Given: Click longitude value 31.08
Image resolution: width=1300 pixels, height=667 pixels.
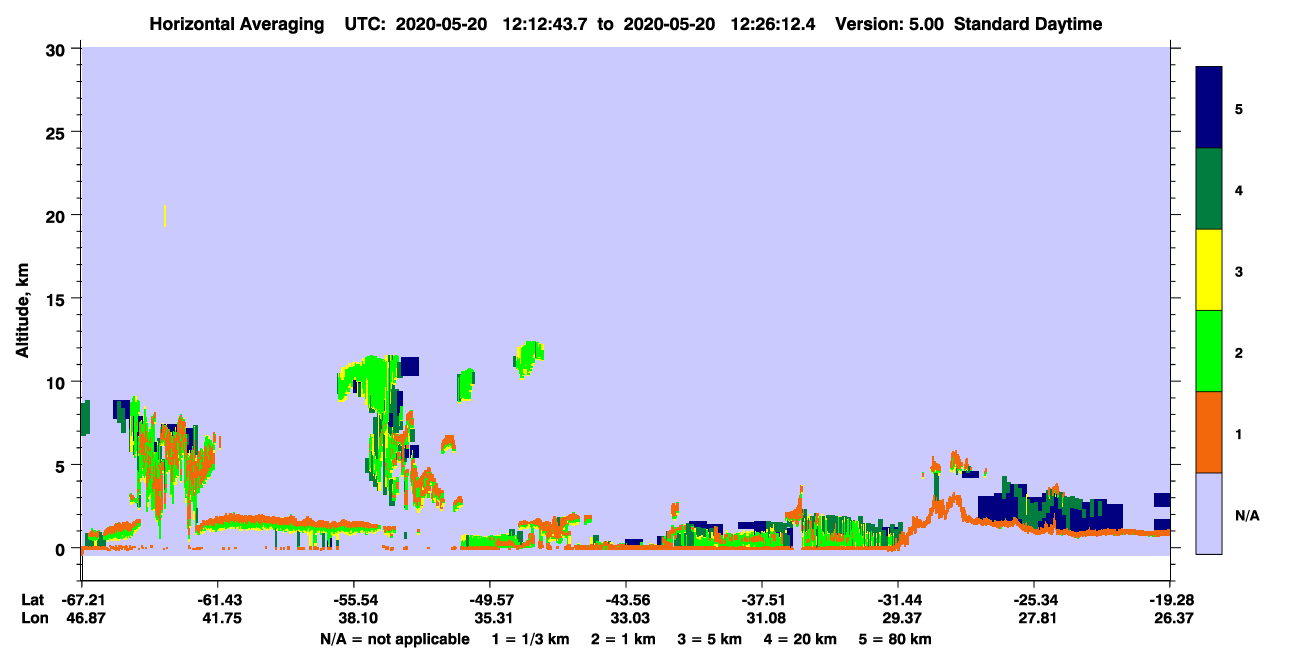Looking at the screenshot, I should coord(765,618).
